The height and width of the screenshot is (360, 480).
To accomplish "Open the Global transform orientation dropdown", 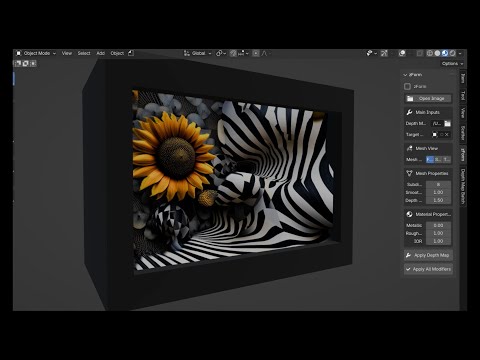I will pyautogui.click(x=201, y=53).
